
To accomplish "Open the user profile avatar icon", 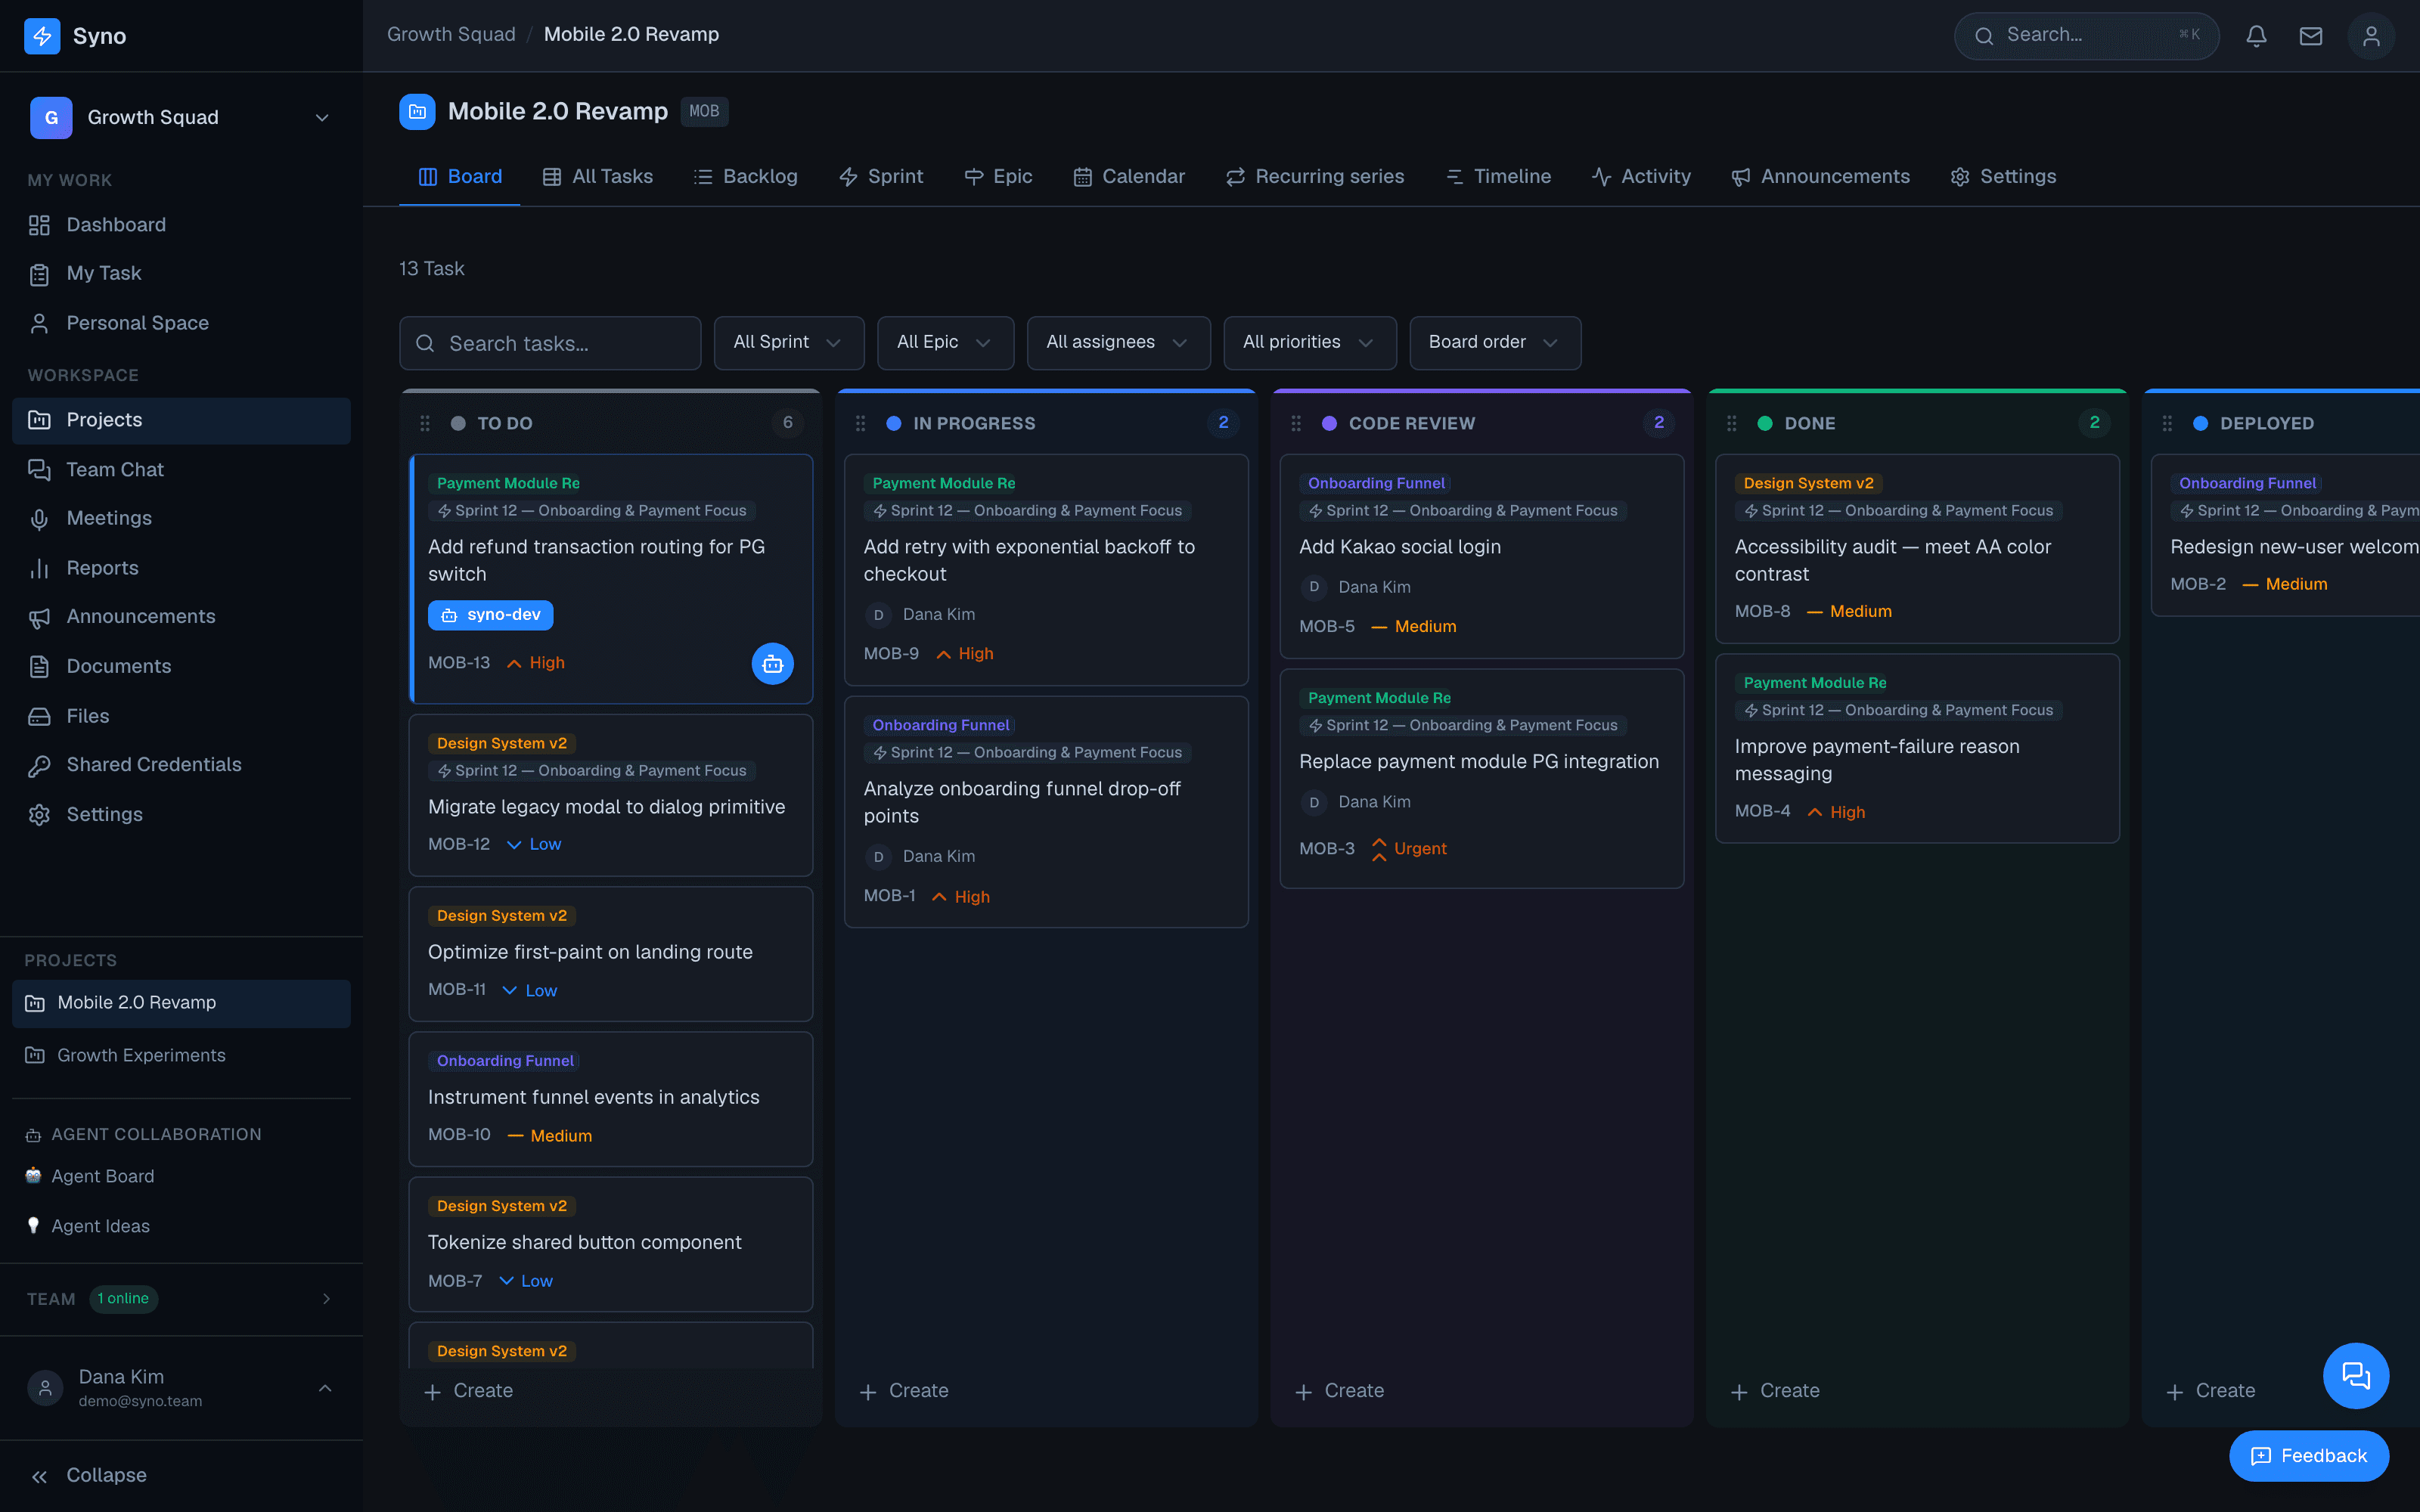I will tap(2370, 36).
